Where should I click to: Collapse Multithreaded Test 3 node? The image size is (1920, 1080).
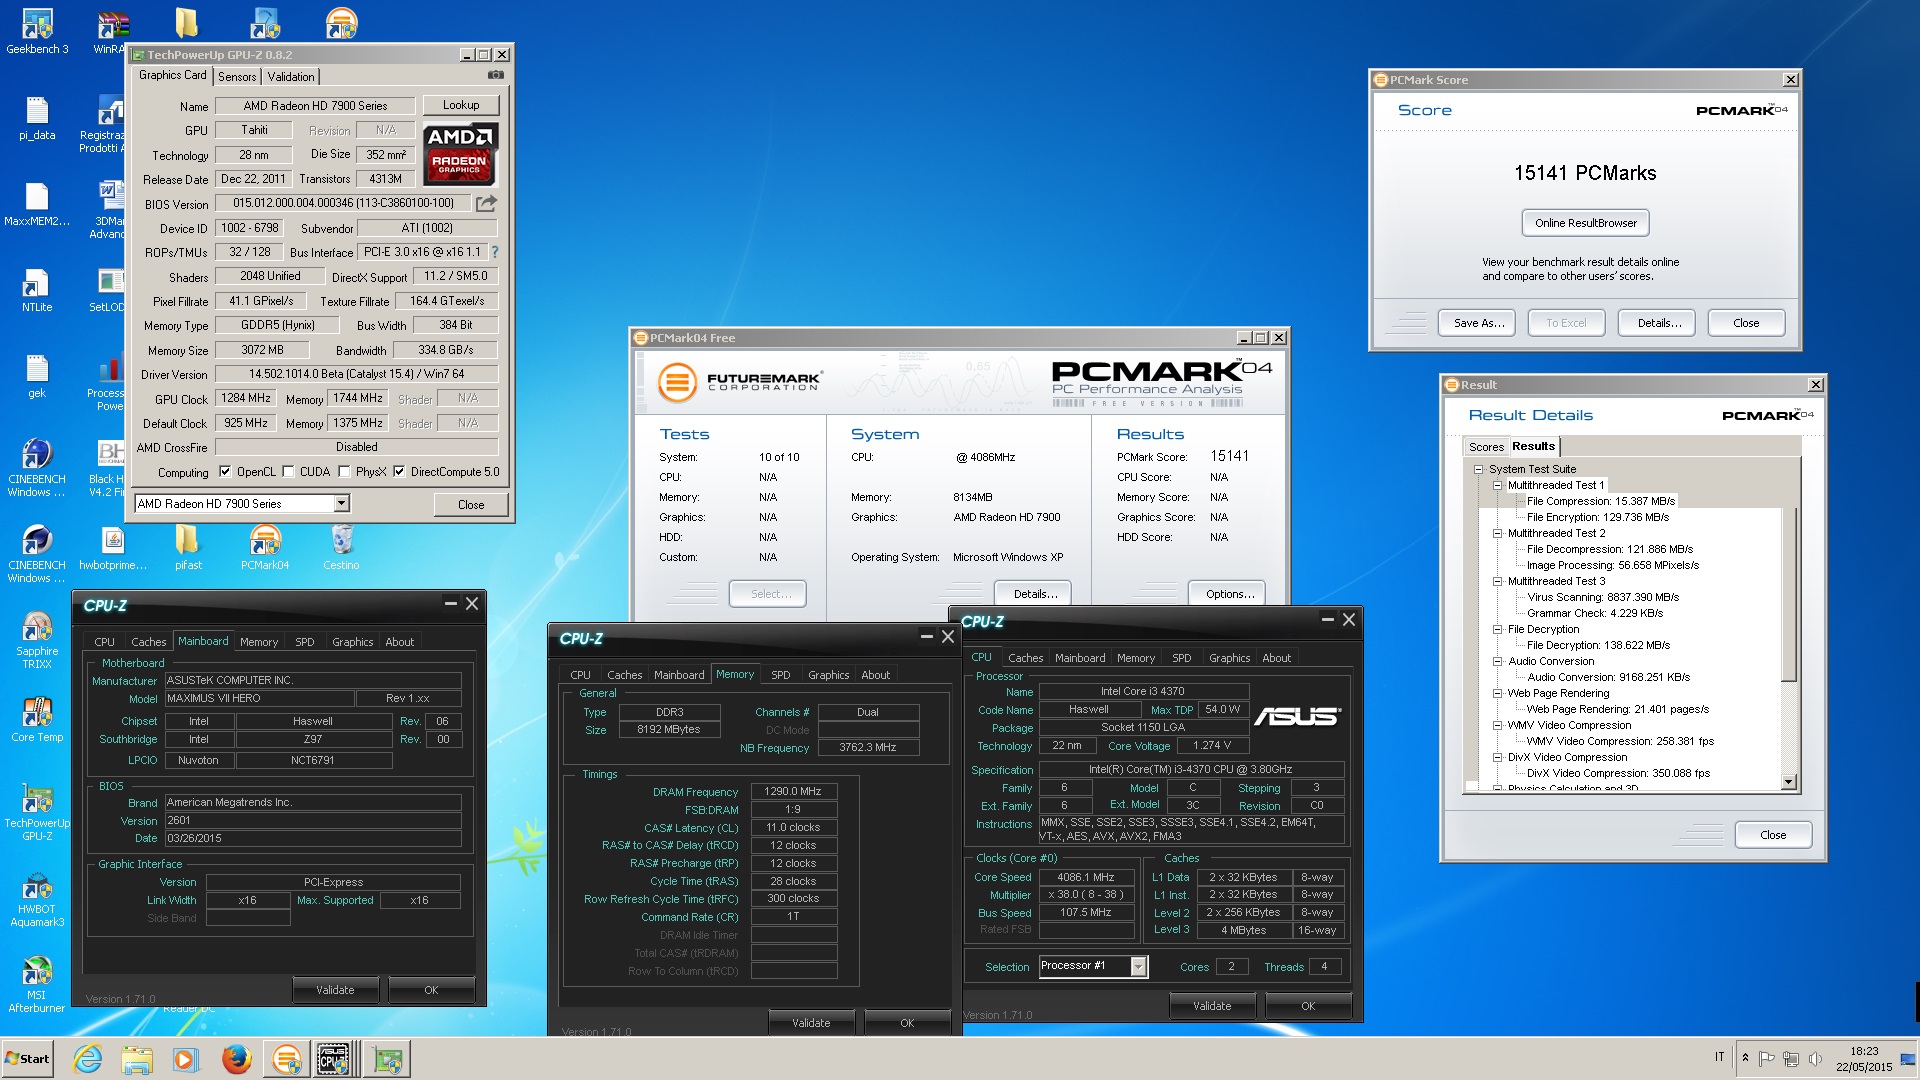click(x=1498, y=581)
